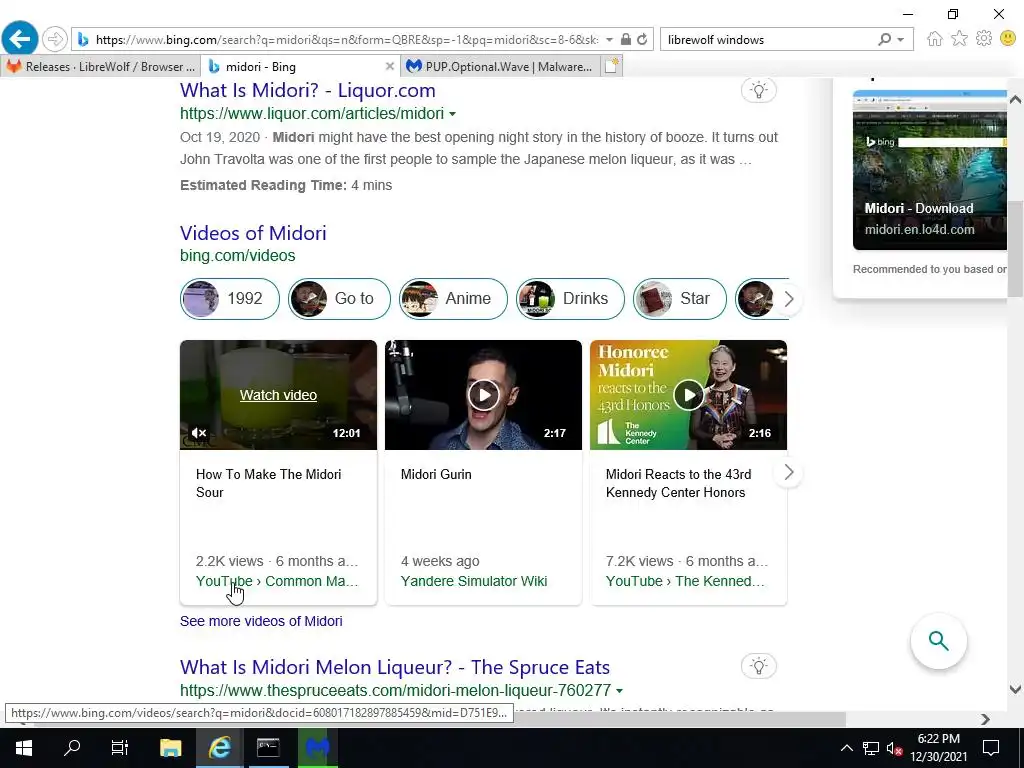This screenshot has height=768, width=1024.
Task: Expand the liquor.com URL dropdown arrow
Action: 453,114
